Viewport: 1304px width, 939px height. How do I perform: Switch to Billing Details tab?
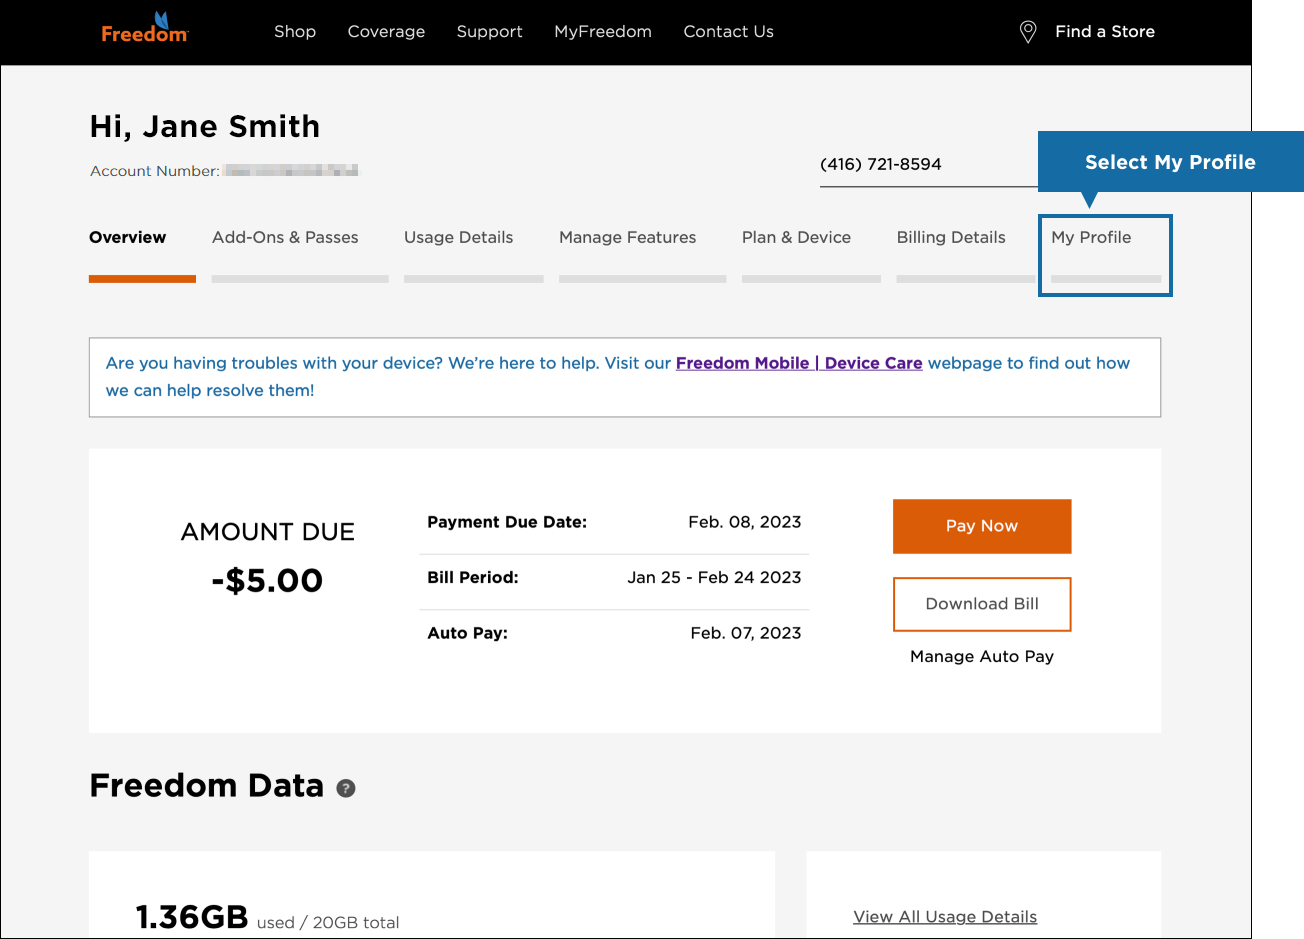pos(951,237)
